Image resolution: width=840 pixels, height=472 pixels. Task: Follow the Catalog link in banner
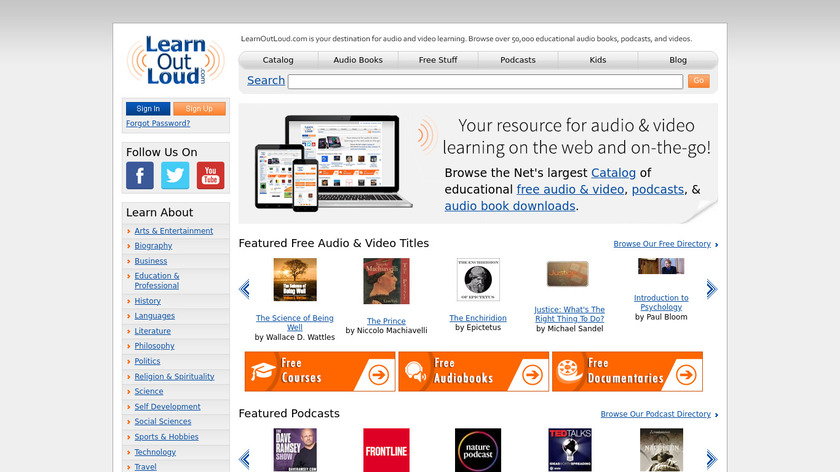613,173
